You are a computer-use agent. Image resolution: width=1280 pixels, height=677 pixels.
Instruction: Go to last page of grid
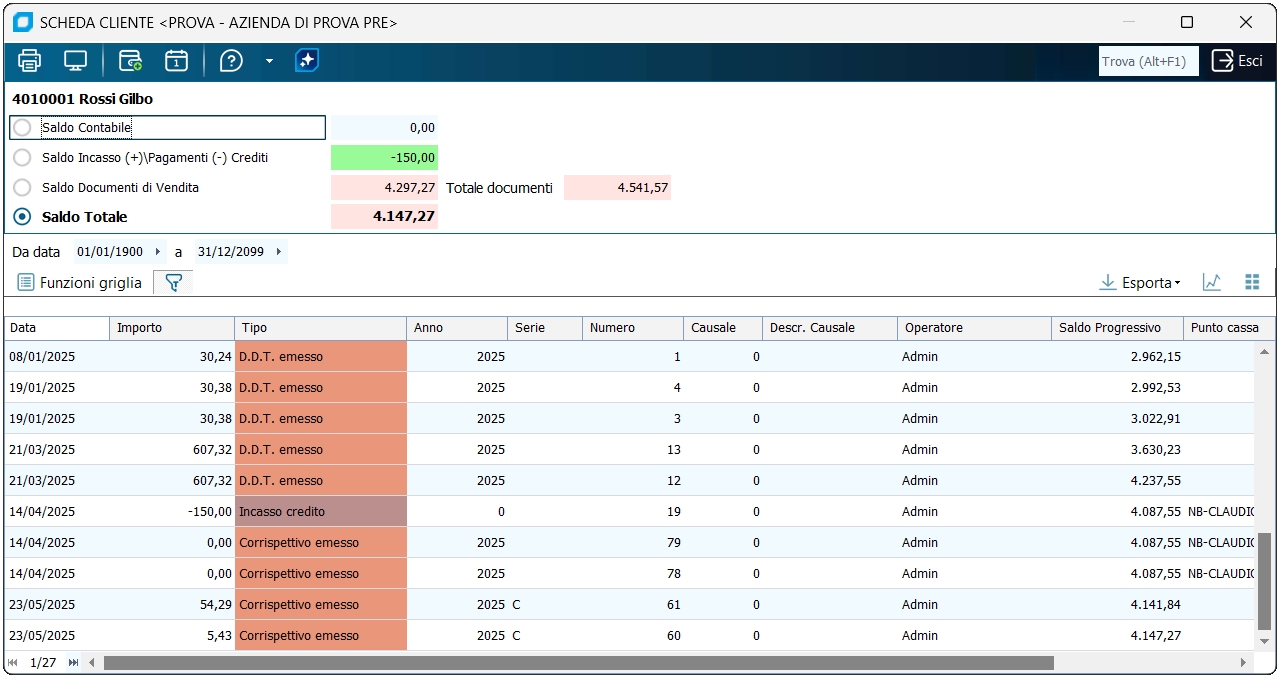tap(73, 663)
